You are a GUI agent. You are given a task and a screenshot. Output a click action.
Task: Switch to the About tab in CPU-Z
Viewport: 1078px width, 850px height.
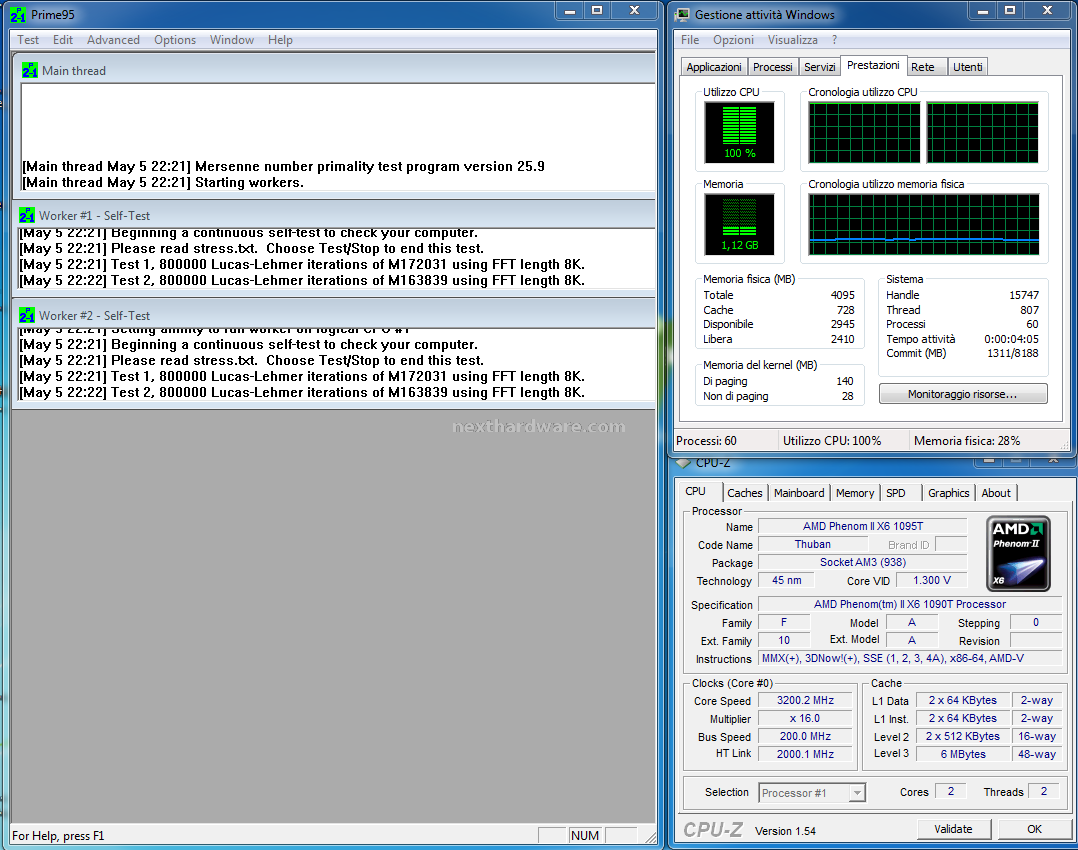pos(996,493)
